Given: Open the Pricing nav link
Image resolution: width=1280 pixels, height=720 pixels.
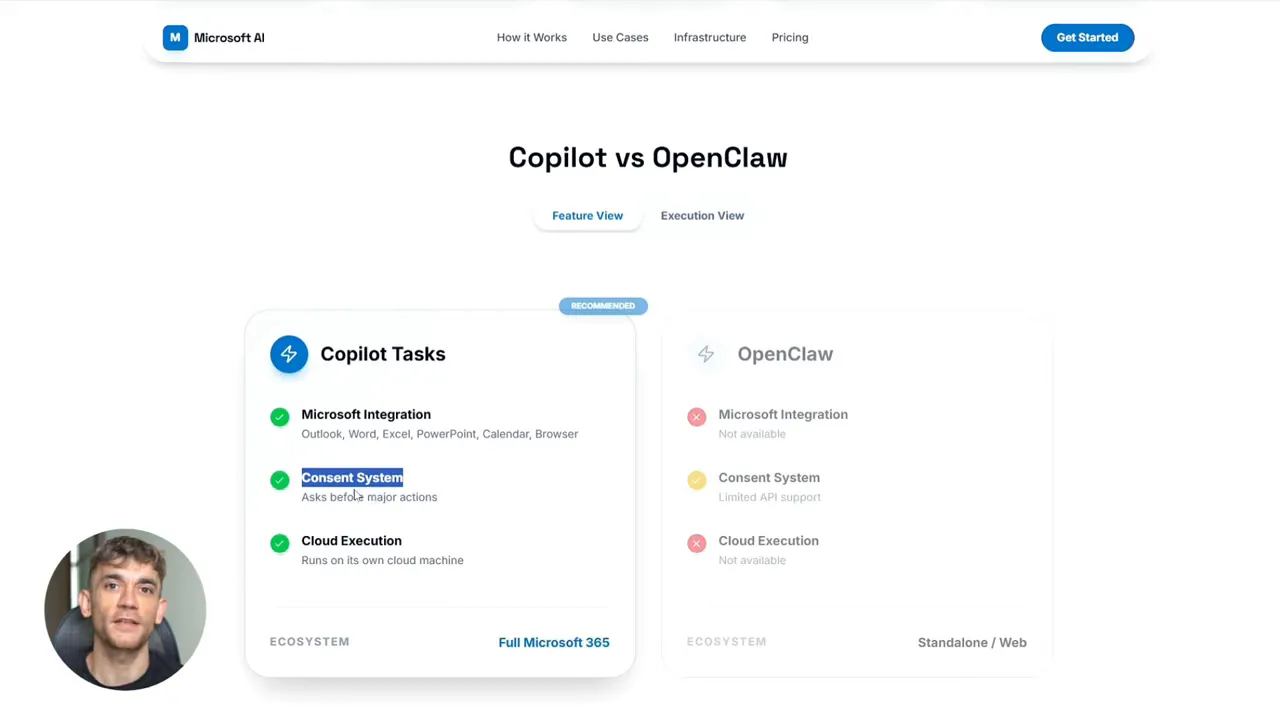Looking at the screenshot, I should (790, 38).
